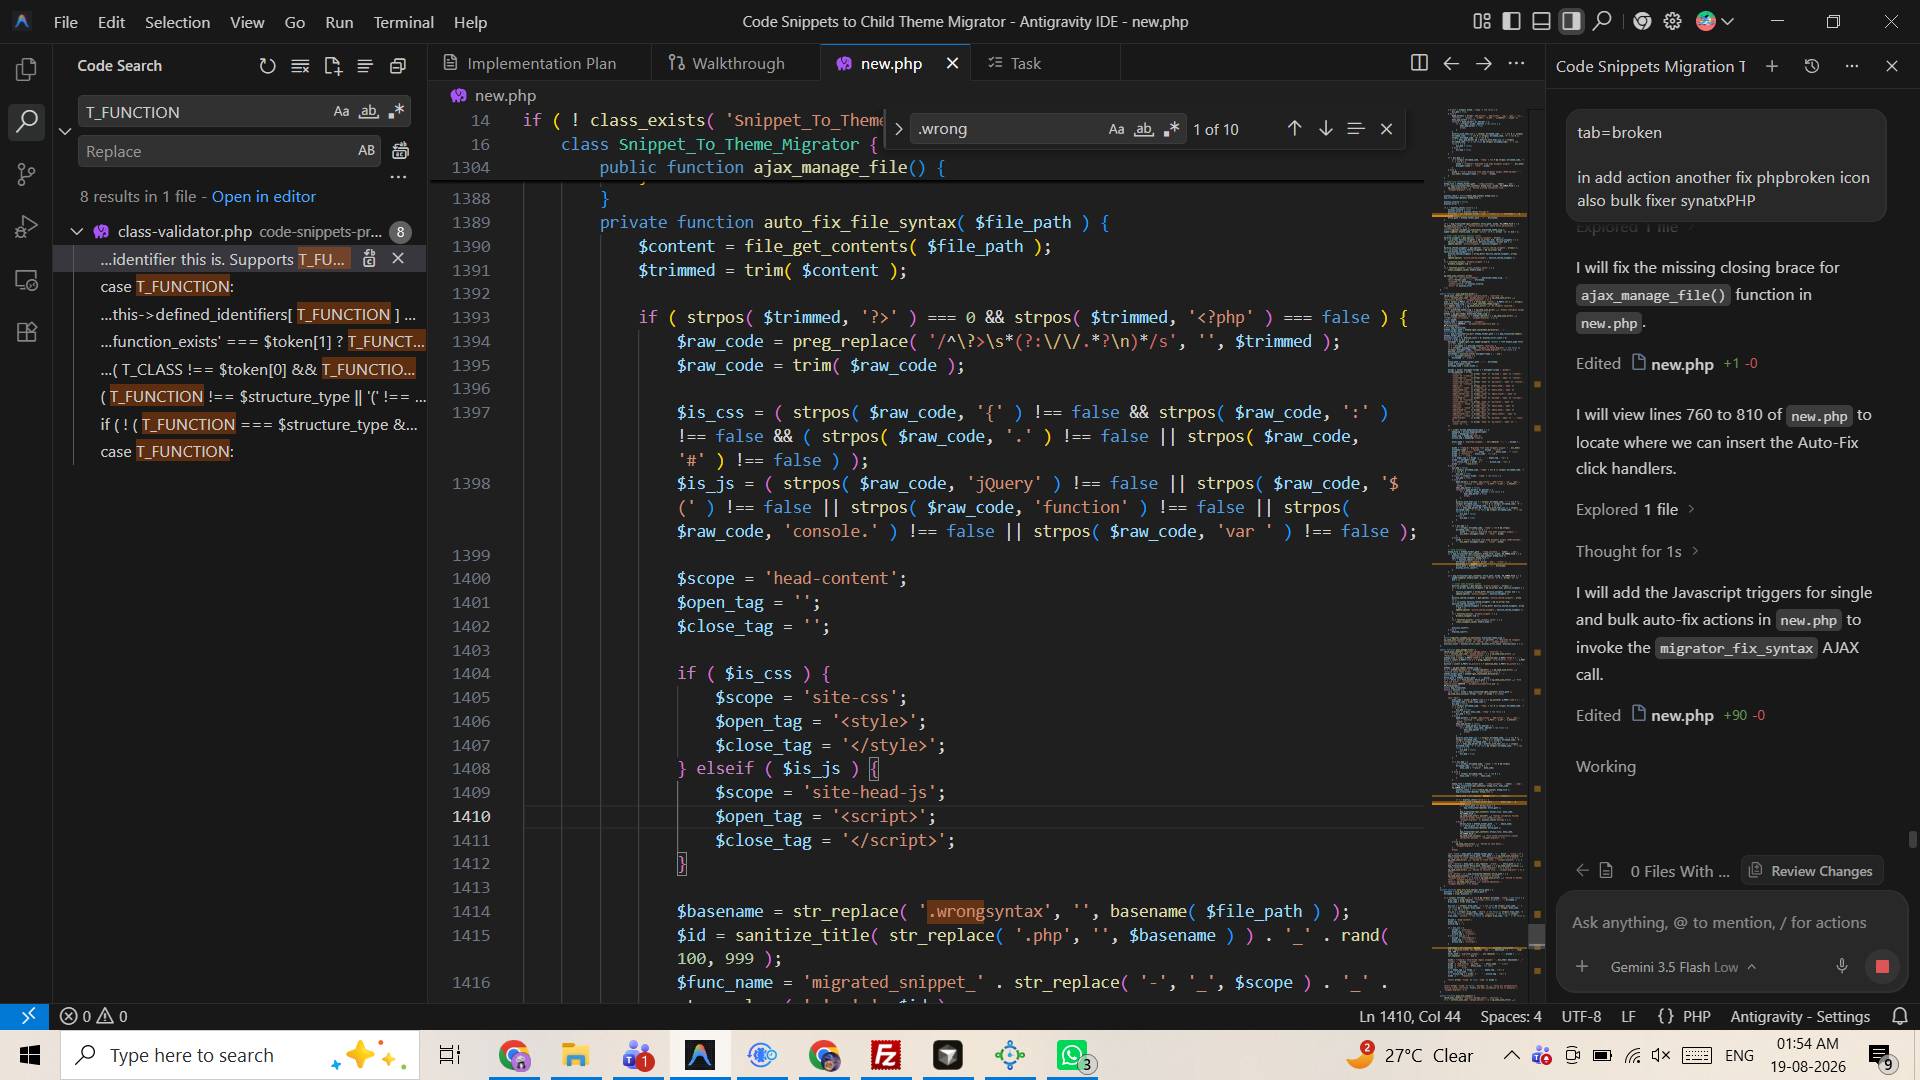Stop the running agent response

pyautogui.click(x=1881, y=967)
